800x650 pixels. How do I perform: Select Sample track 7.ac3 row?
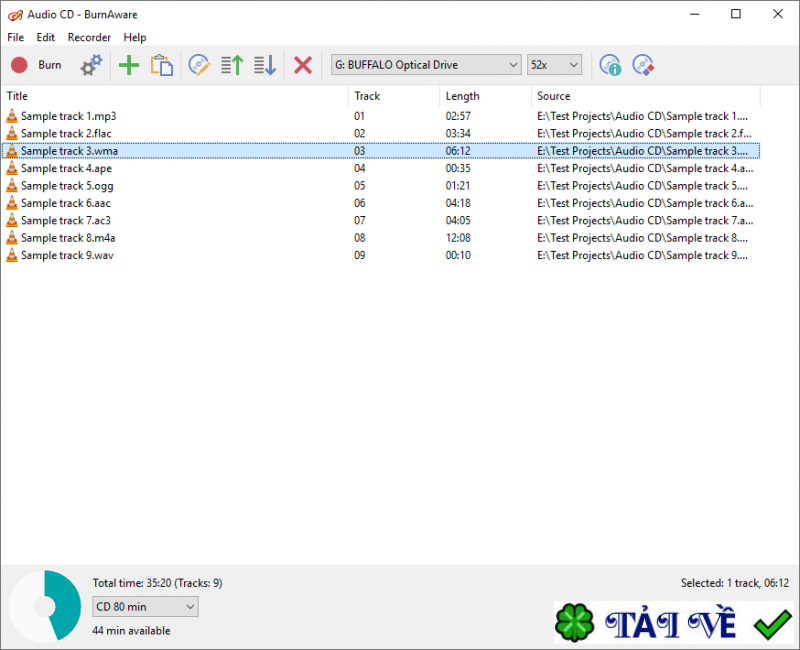point(381,220)
